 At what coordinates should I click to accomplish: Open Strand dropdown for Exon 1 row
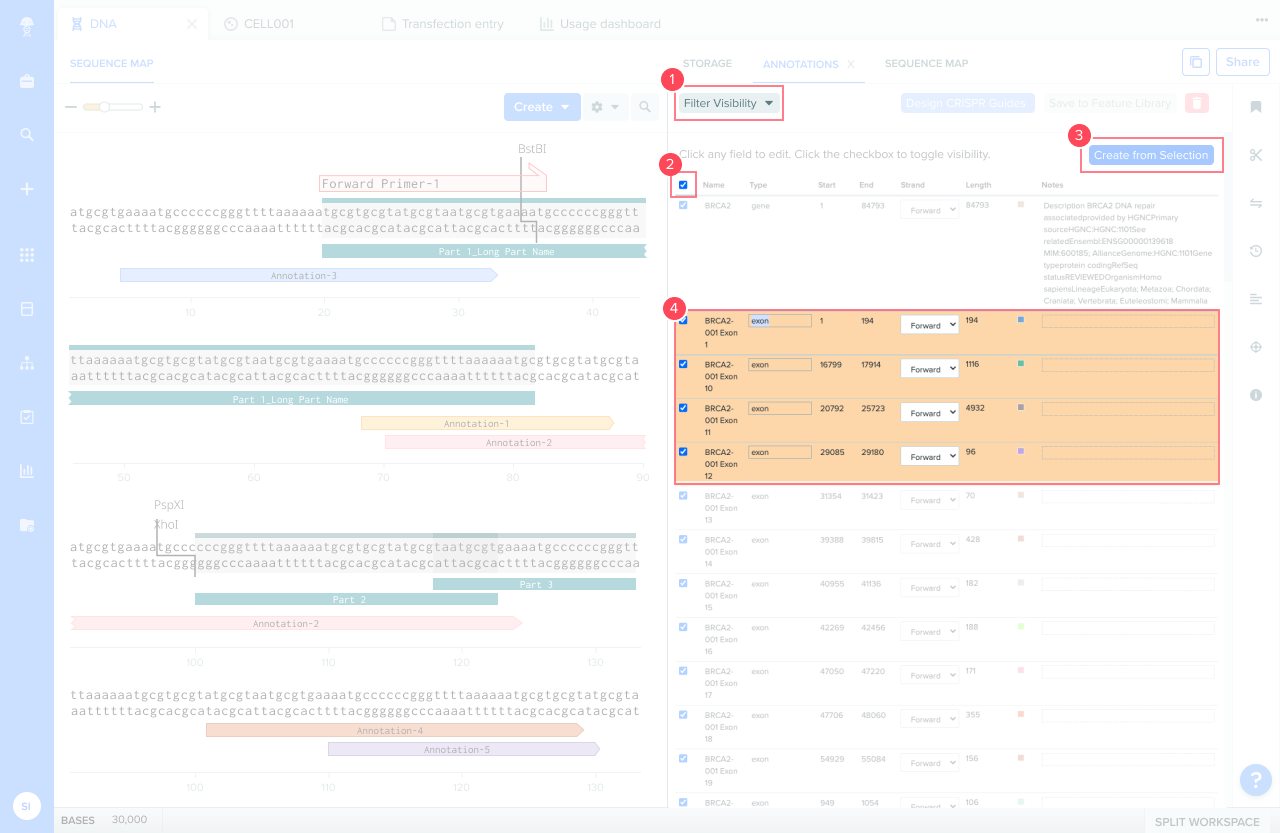929,325
